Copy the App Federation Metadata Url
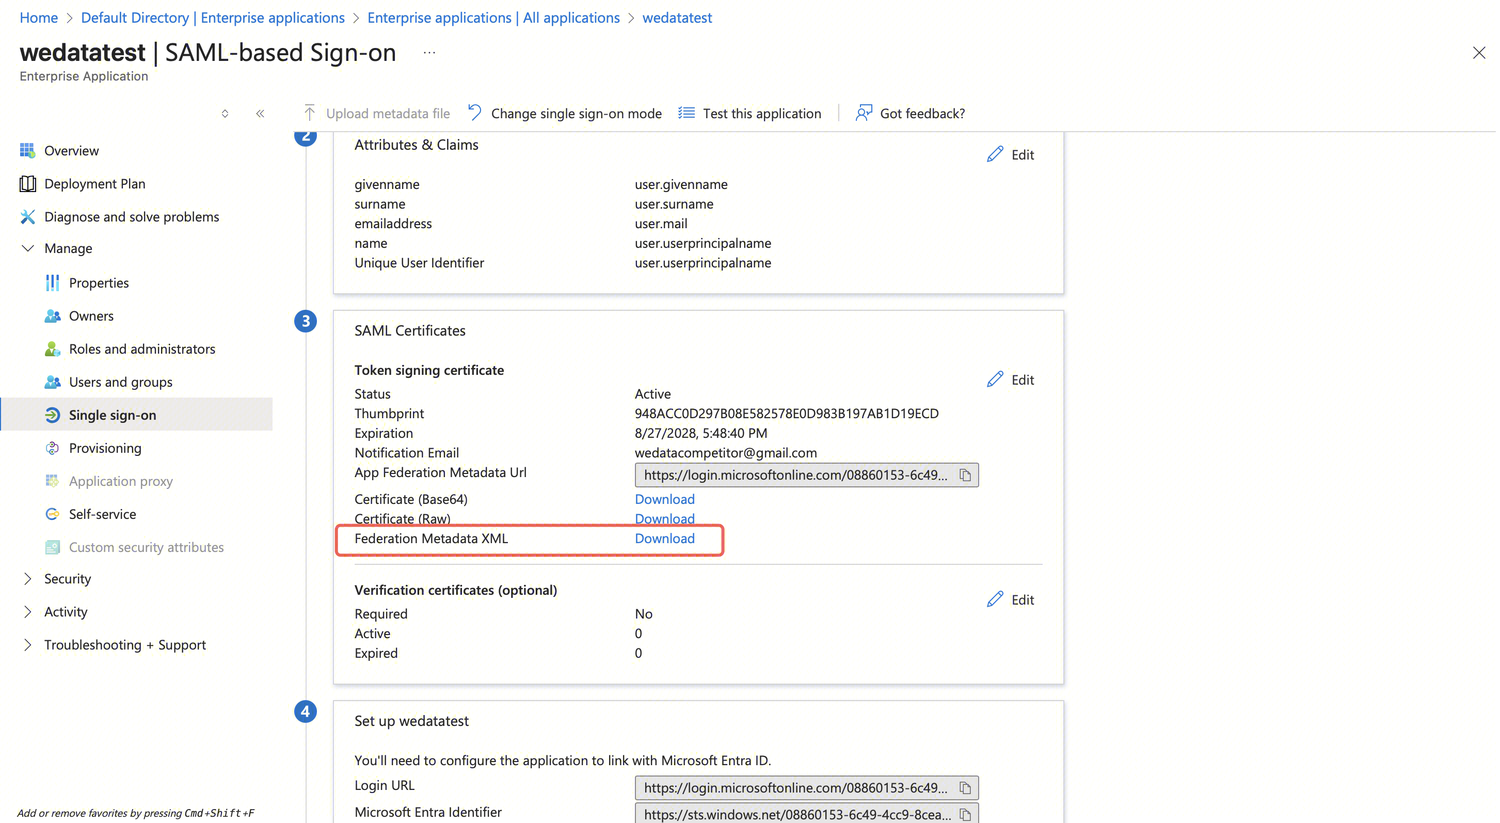 click(x=965, y=475)
